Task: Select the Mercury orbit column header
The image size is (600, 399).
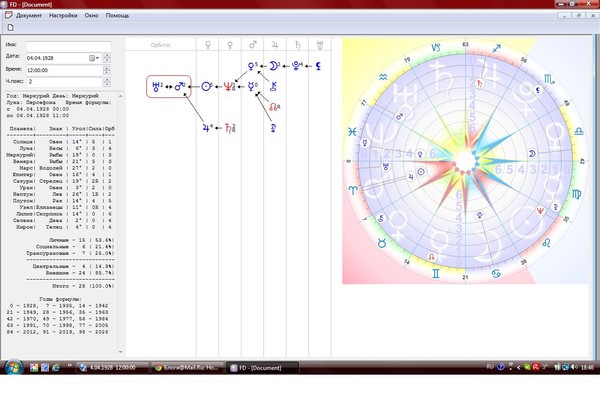Action: click(208, 45)
